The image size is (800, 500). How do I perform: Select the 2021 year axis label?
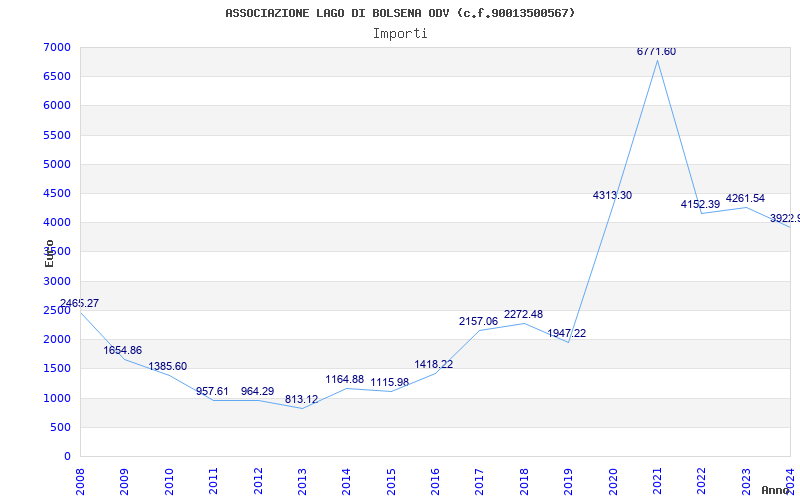(x=657, y=482)
